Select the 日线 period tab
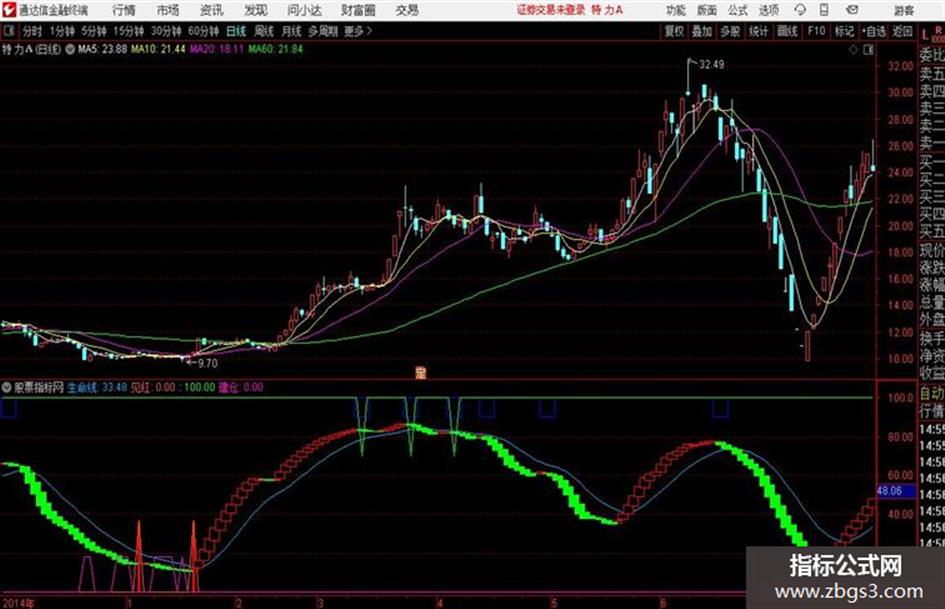This screenshot has height=609, width=945. pos(236,31)
